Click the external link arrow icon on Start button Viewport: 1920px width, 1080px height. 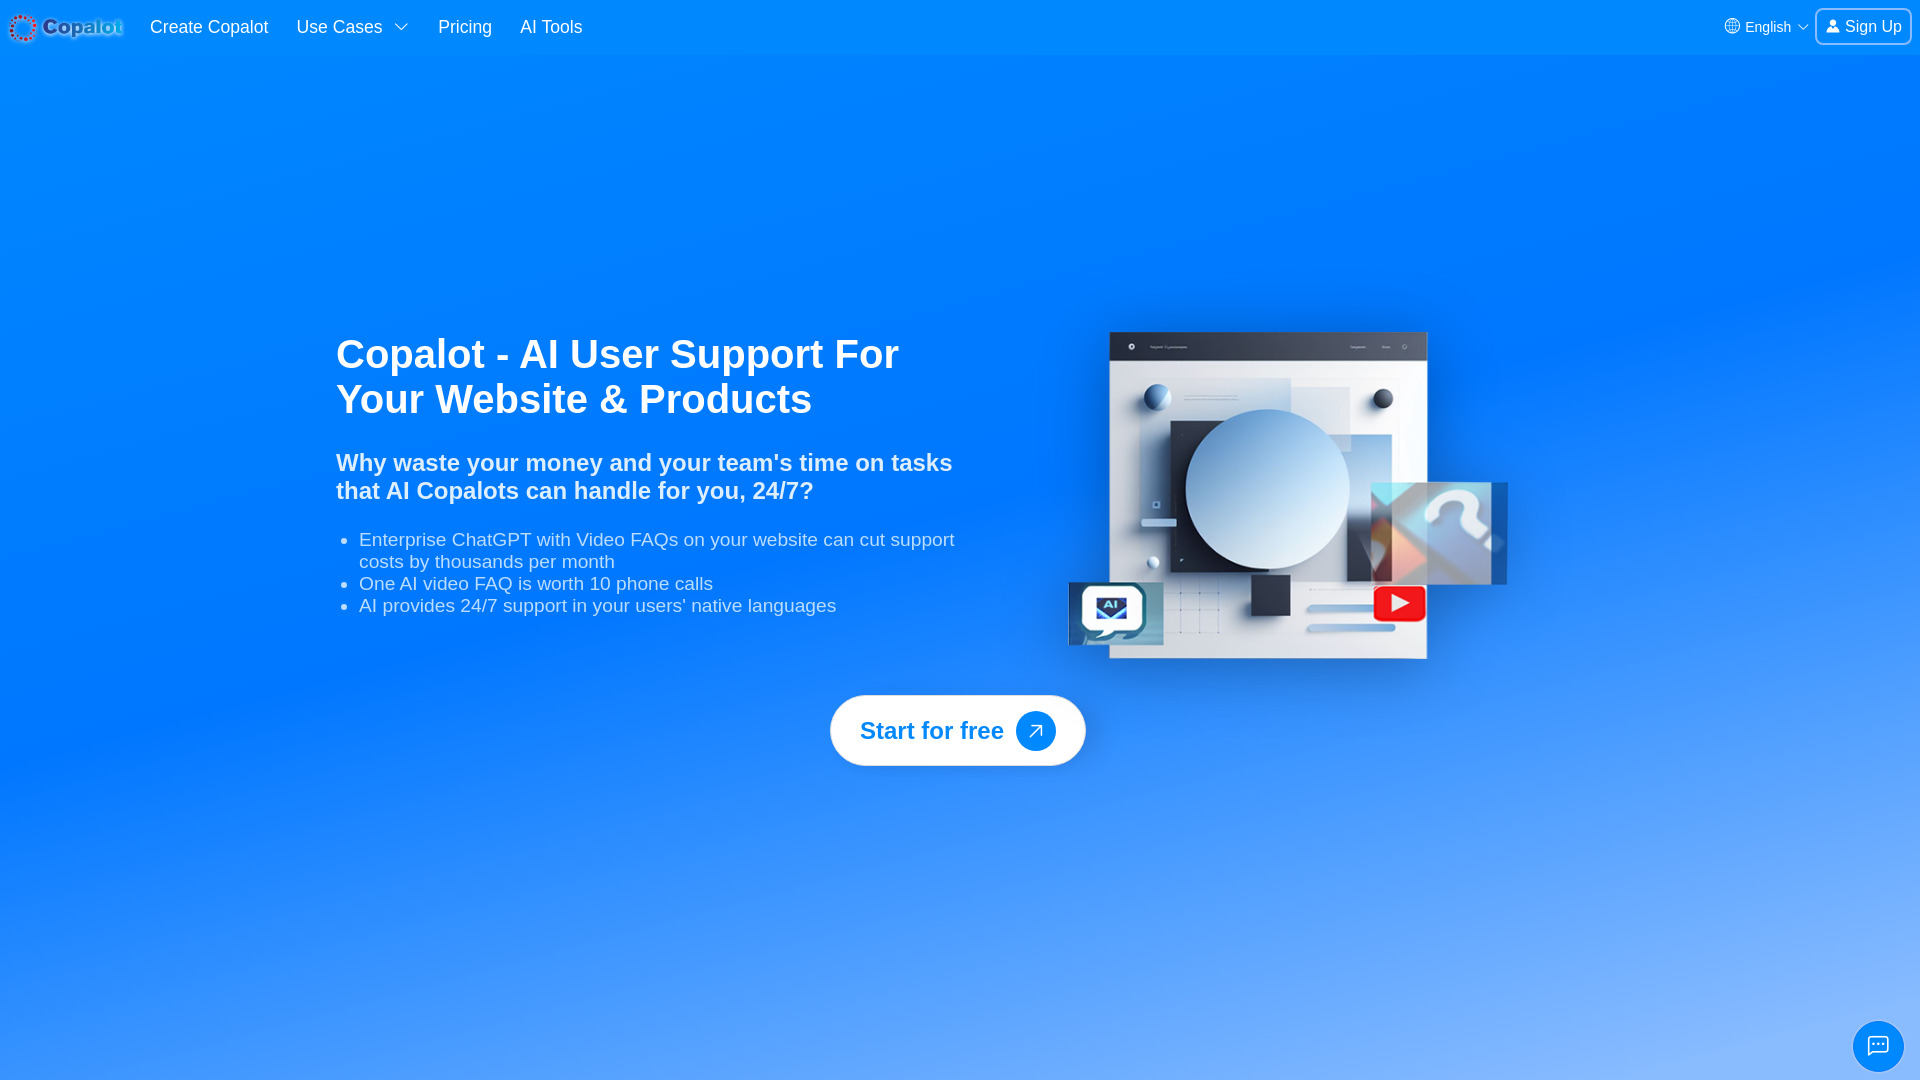pos(1035,731)
